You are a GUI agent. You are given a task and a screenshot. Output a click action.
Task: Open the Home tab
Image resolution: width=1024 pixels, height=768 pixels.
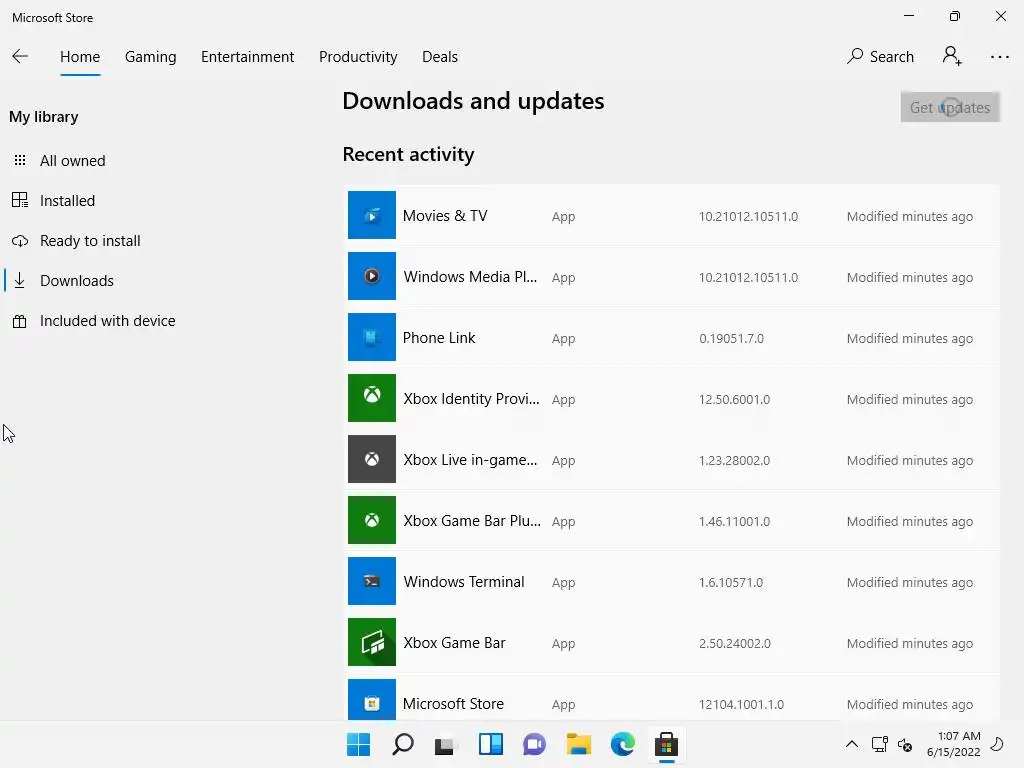tap(80, 57)
